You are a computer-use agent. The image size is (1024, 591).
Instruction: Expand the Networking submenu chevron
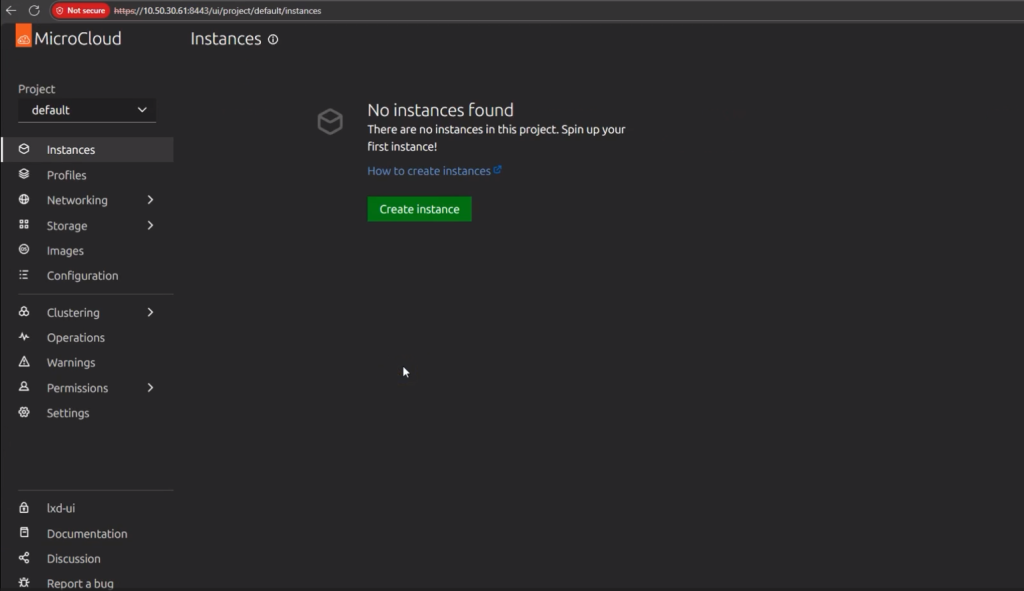[151, 200]
